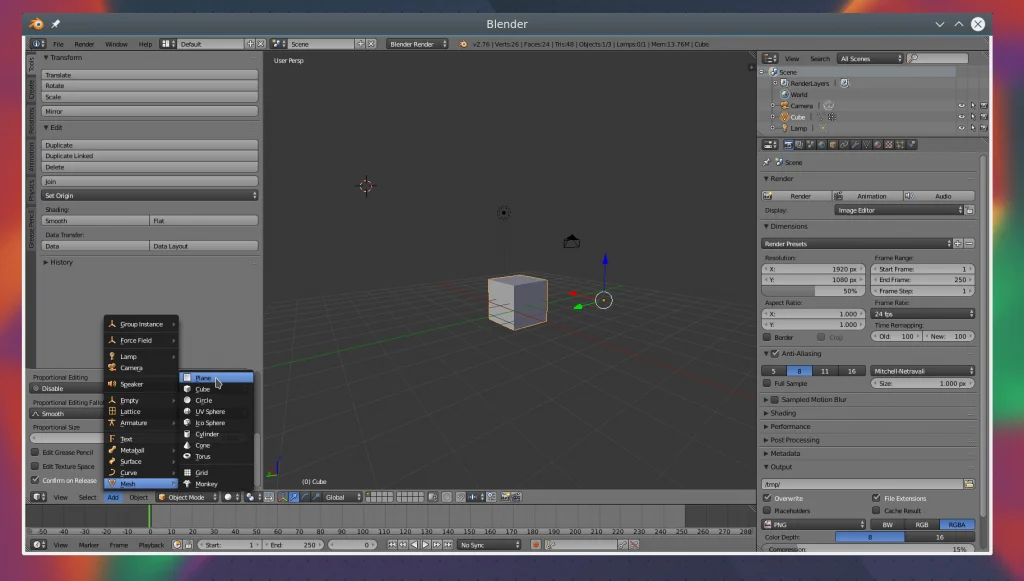Click the Camera icon in the Add menu
Screen dimensions: 1024x581
pos(113,368)
